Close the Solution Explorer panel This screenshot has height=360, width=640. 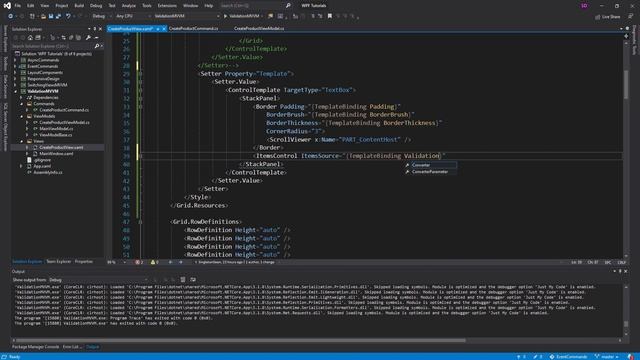pyautogui.click(x=100, y=29)
